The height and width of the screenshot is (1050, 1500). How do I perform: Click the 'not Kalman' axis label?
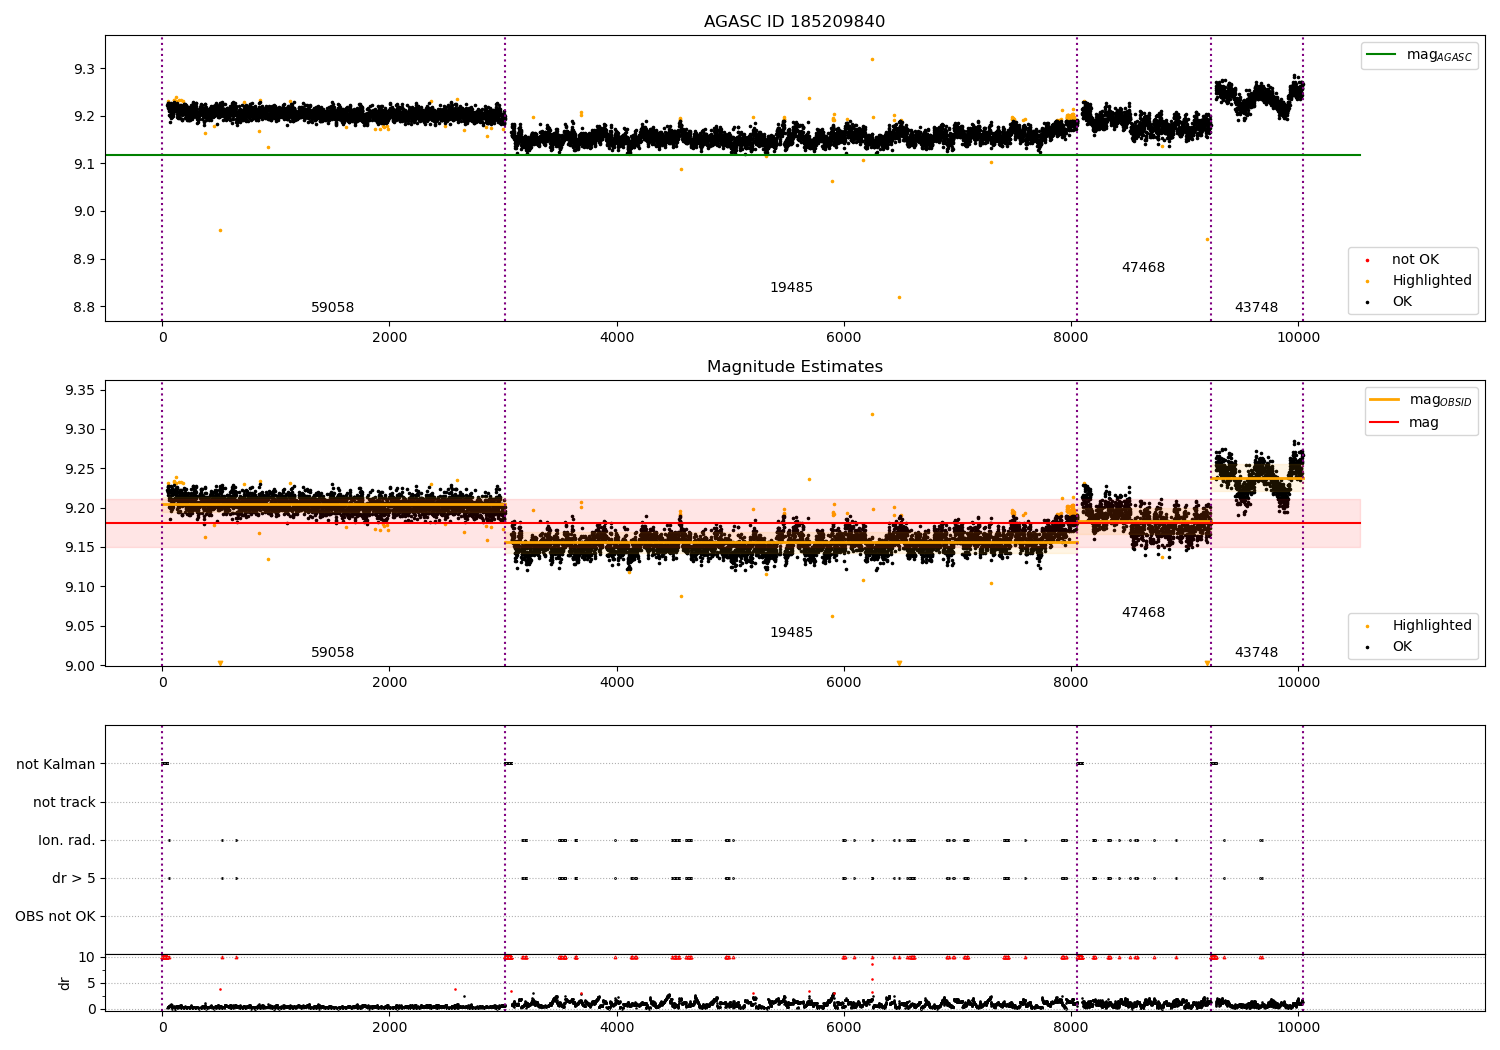pos(56,764)
